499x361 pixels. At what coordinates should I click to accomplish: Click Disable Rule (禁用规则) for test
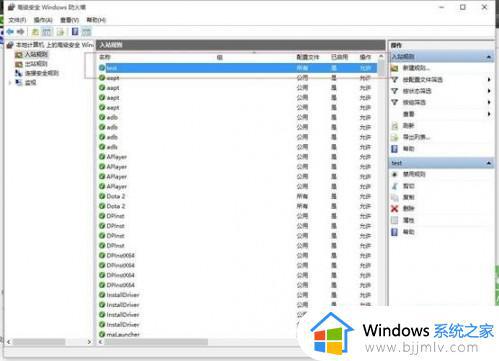click(414, 174)
